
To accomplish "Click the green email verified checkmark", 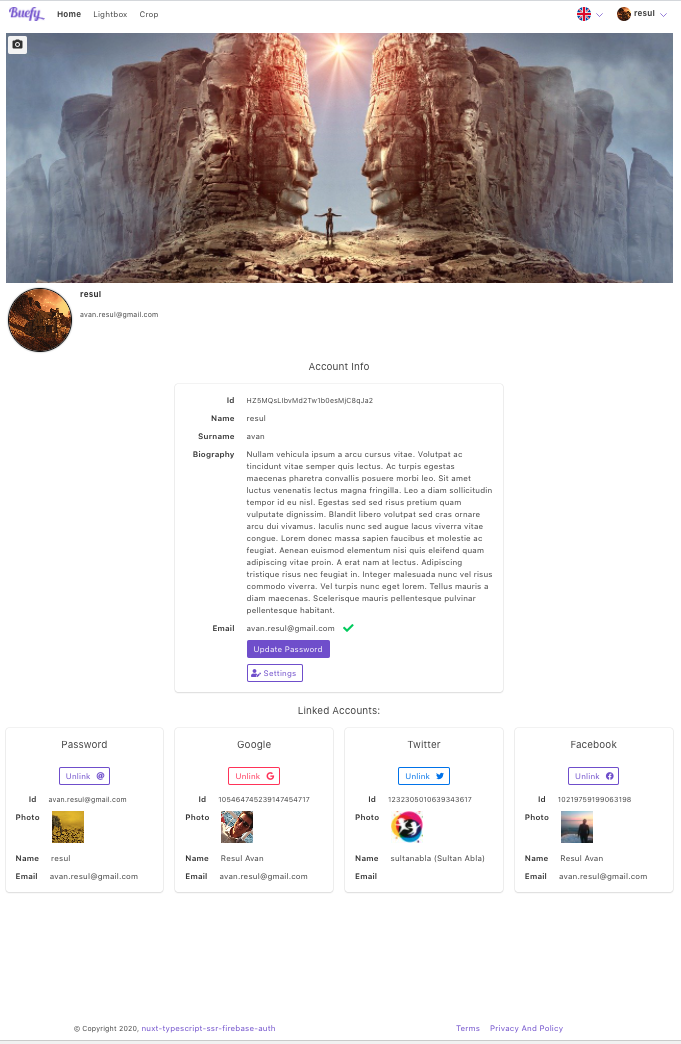I will point(348,628).
